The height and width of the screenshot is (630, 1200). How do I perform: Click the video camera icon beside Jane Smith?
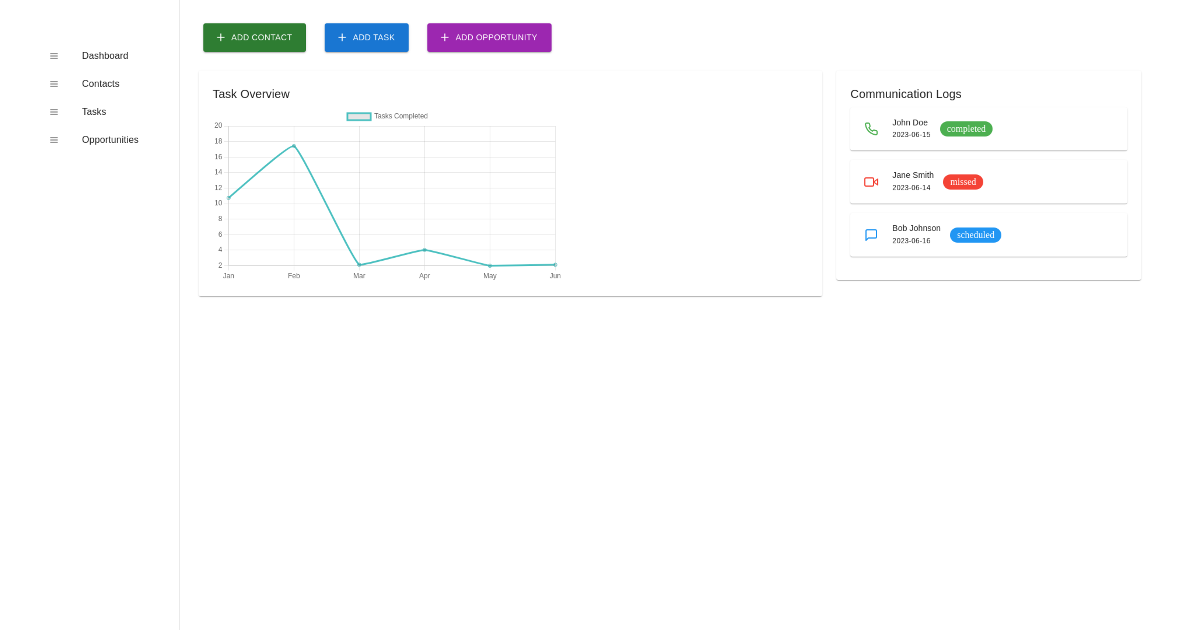pyautogui.click(x=871, y=182)
